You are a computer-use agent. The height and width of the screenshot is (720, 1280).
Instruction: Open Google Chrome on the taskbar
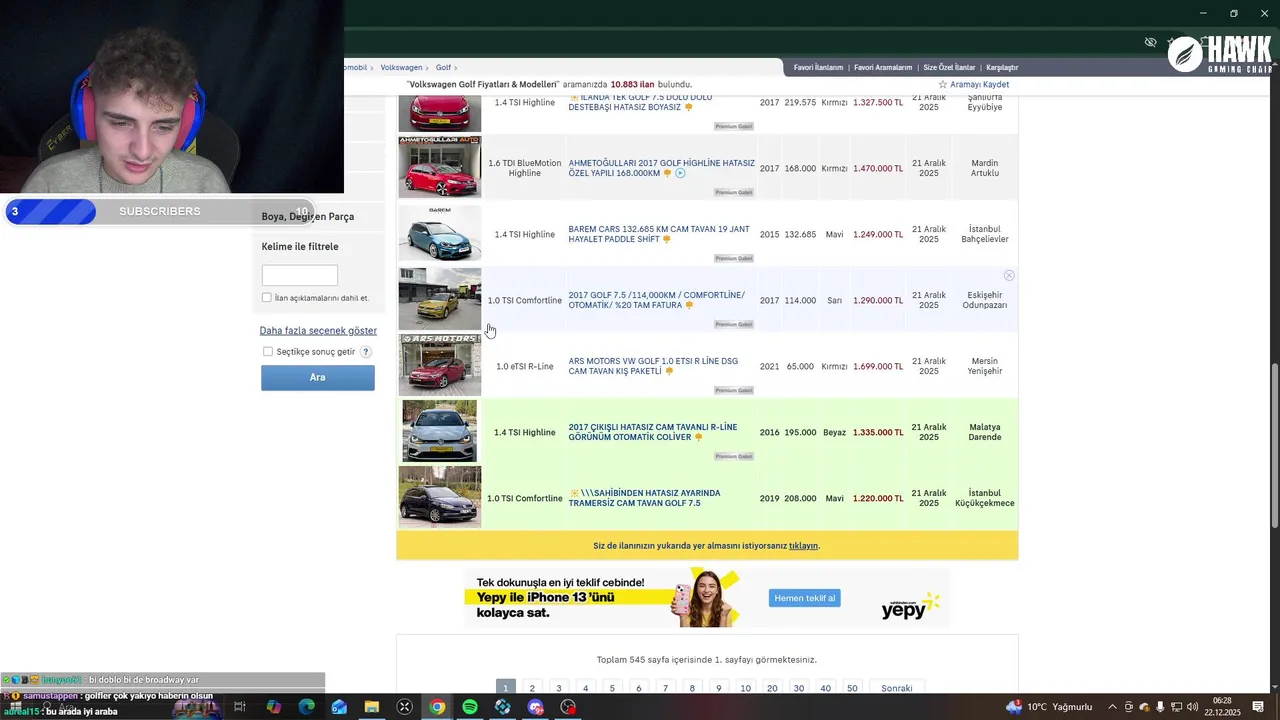[x=437, y=707]
